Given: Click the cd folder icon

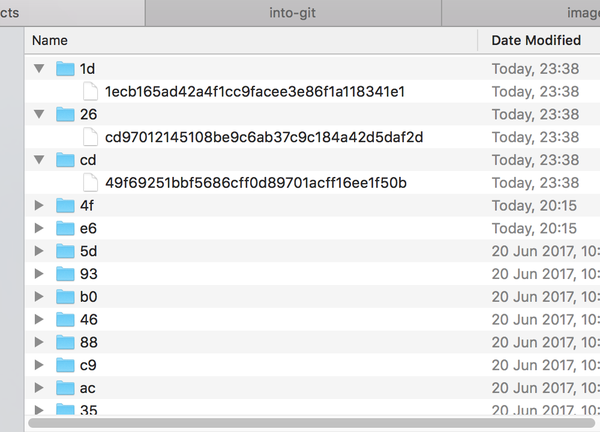Looking at the screenshot, I should (x=66, y=160).
